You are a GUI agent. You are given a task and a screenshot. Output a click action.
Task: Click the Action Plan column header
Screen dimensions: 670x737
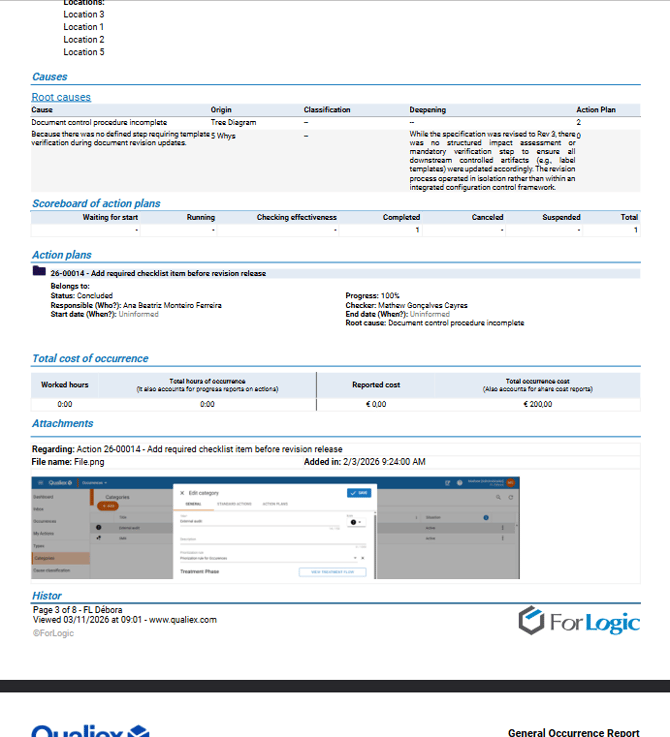[595, 110]
